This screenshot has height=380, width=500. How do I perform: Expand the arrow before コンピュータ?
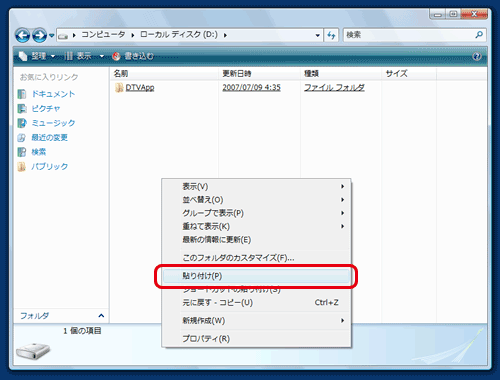point(74,35)
